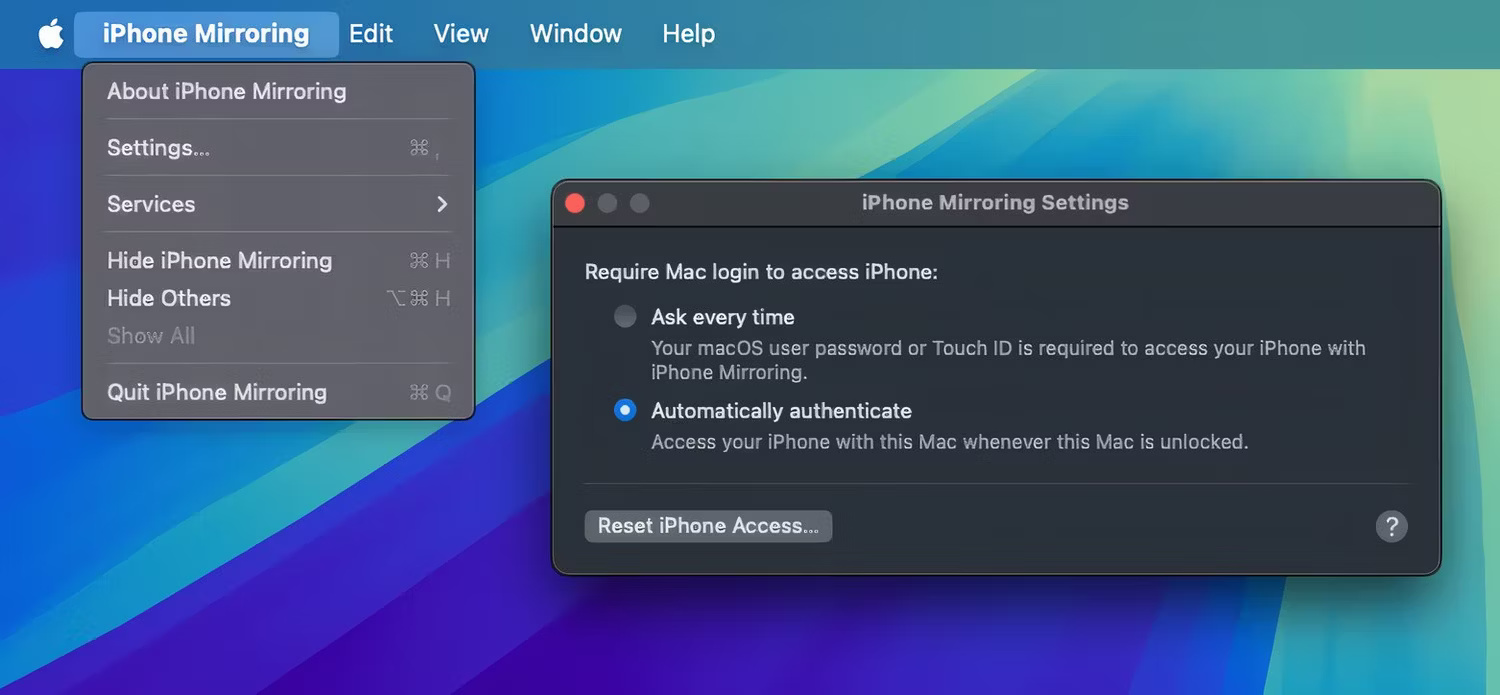Screen dimensions: 1500x695
Task: Click the help question mark icon
Action: [1391, 525]
